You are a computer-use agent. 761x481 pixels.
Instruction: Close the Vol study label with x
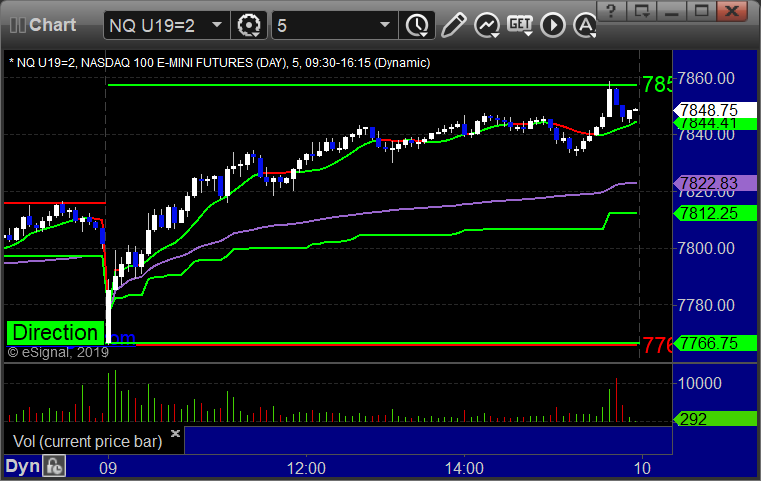tap(176, 433)
